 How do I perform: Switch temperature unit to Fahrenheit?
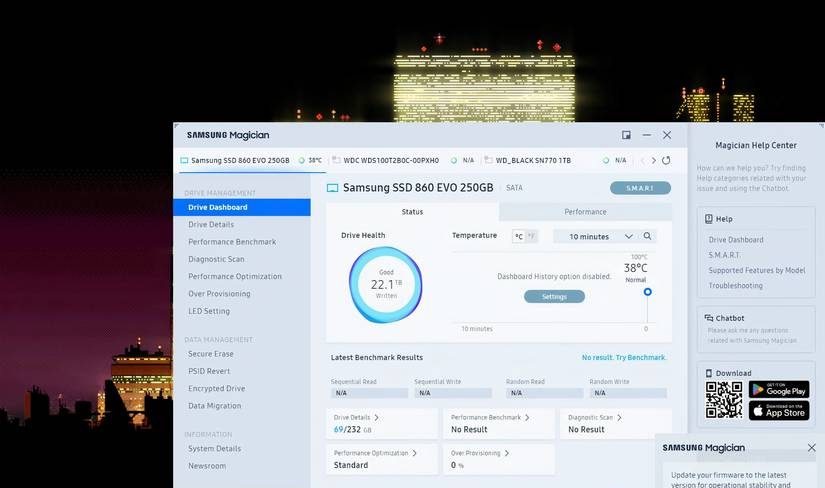pos(531,236)
